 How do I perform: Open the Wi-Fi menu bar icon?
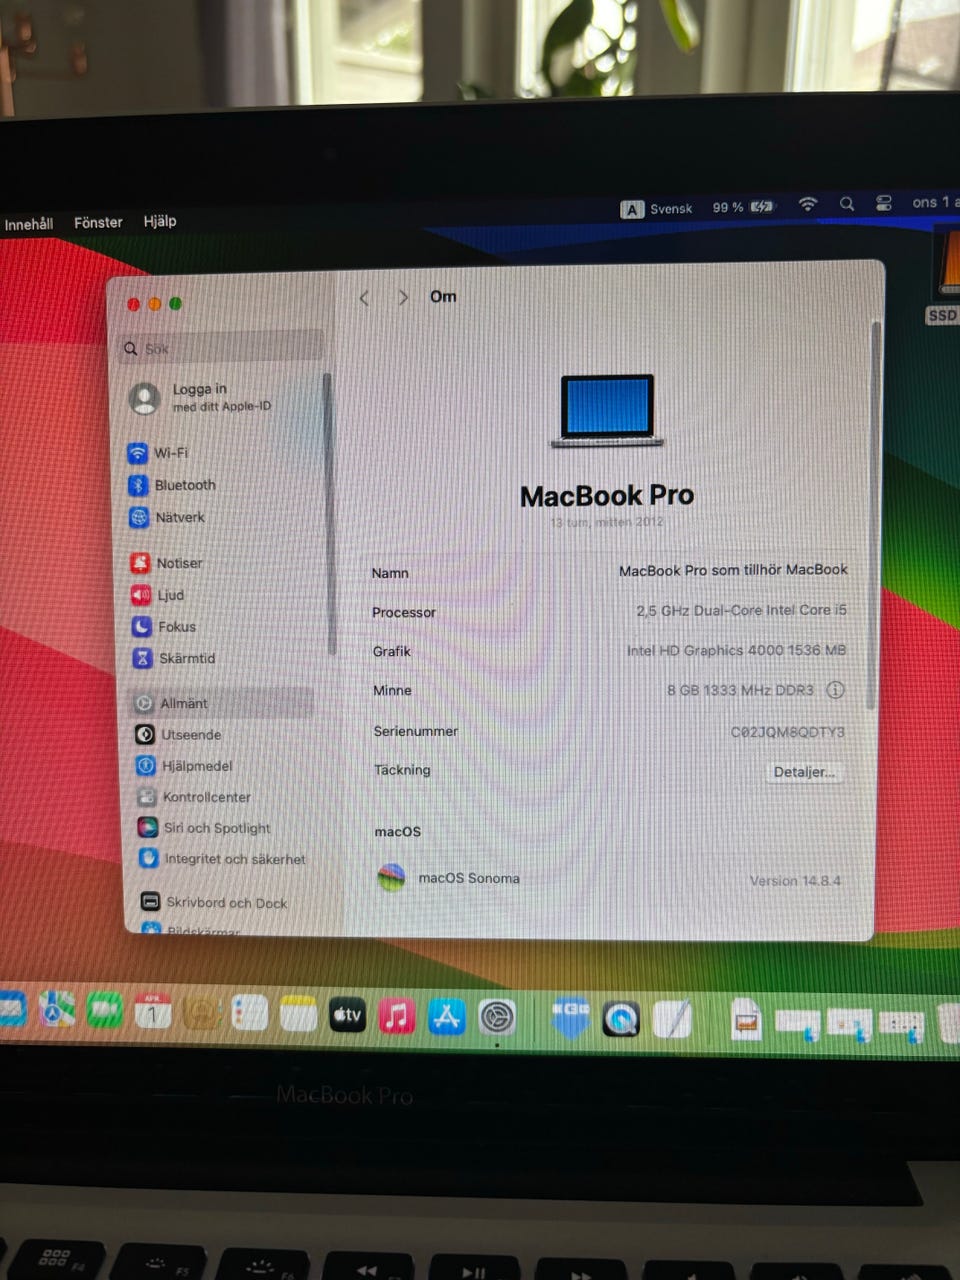[x=808, y=204]
